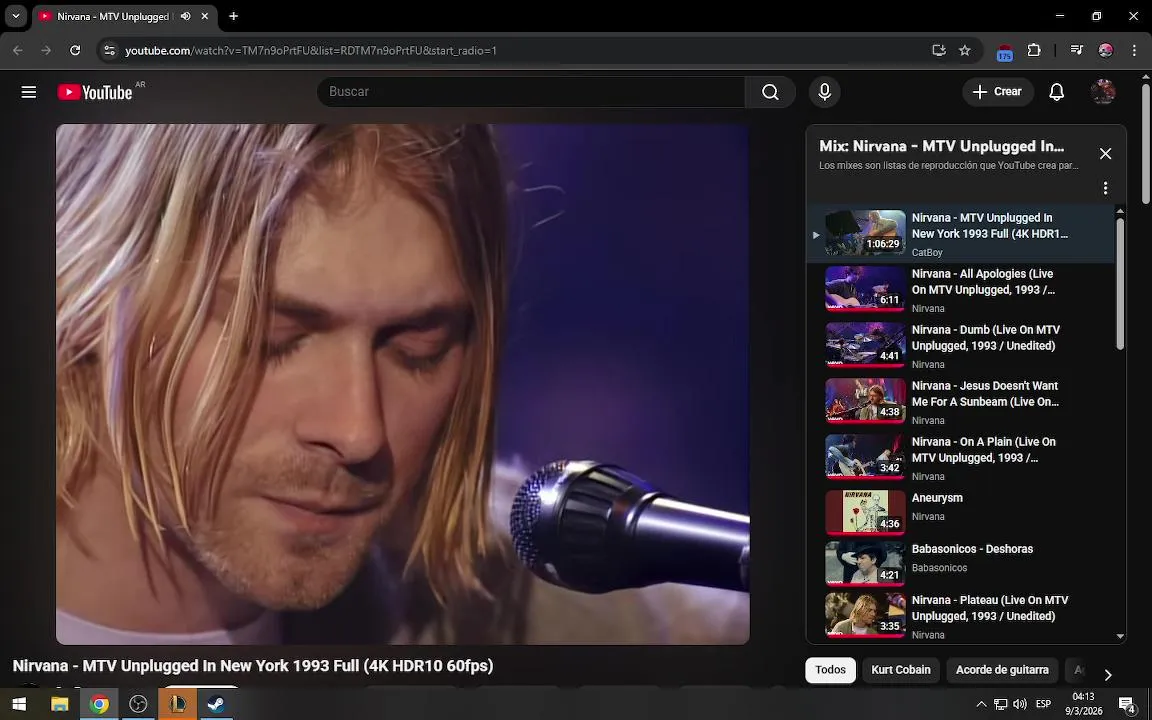Go to YouTube home via logo

tap(95, 92)
